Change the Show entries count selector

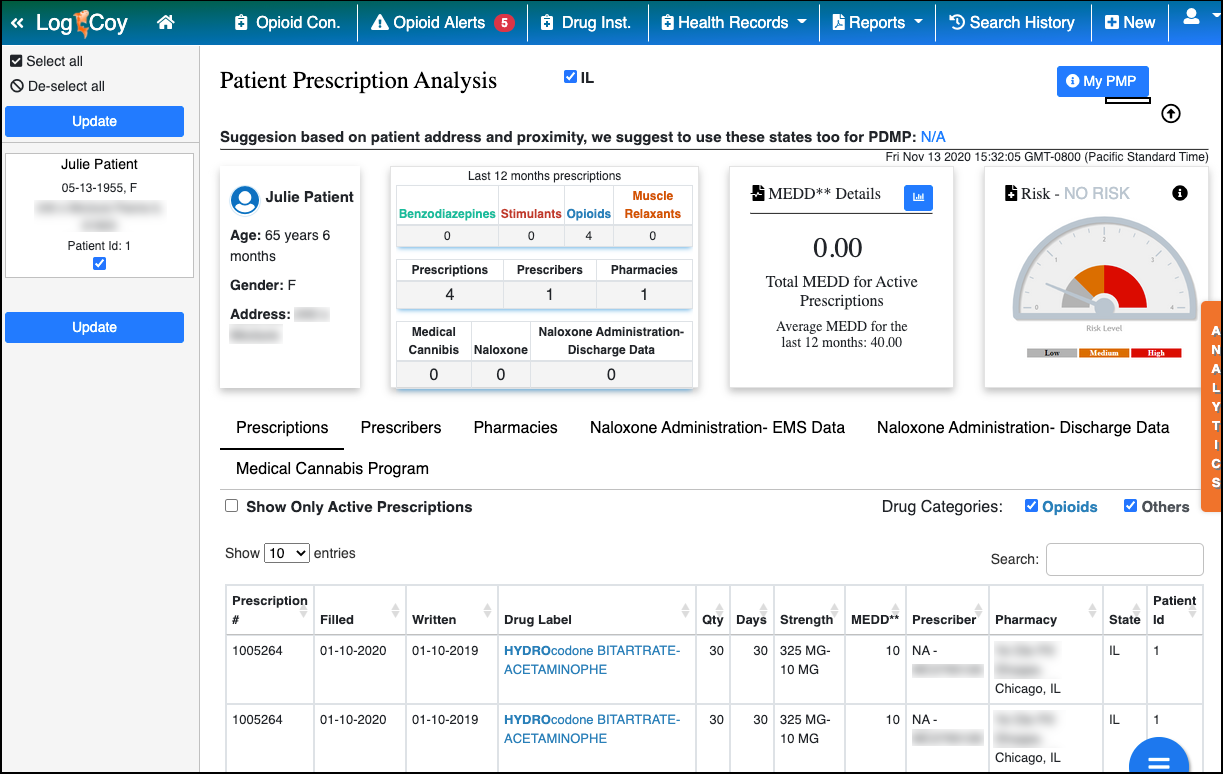(286, 553)
